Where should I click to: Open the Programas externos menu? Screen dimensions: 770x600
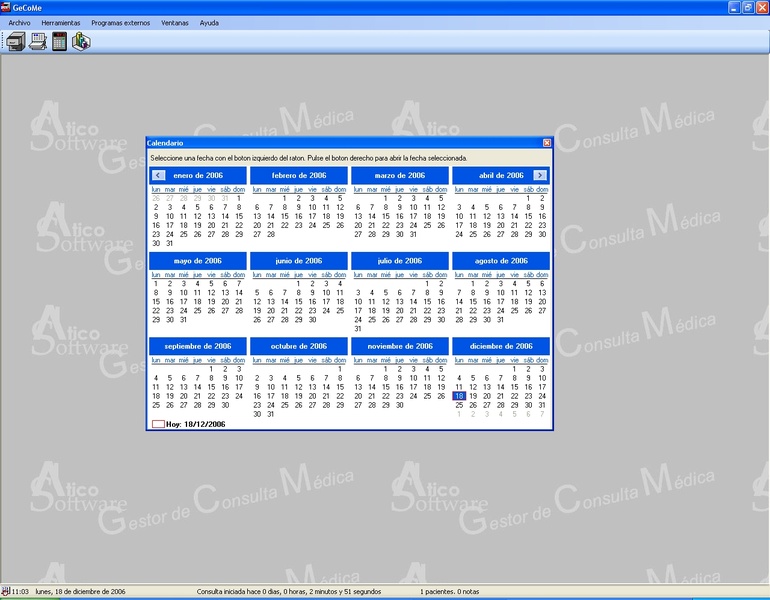[120, 23]
